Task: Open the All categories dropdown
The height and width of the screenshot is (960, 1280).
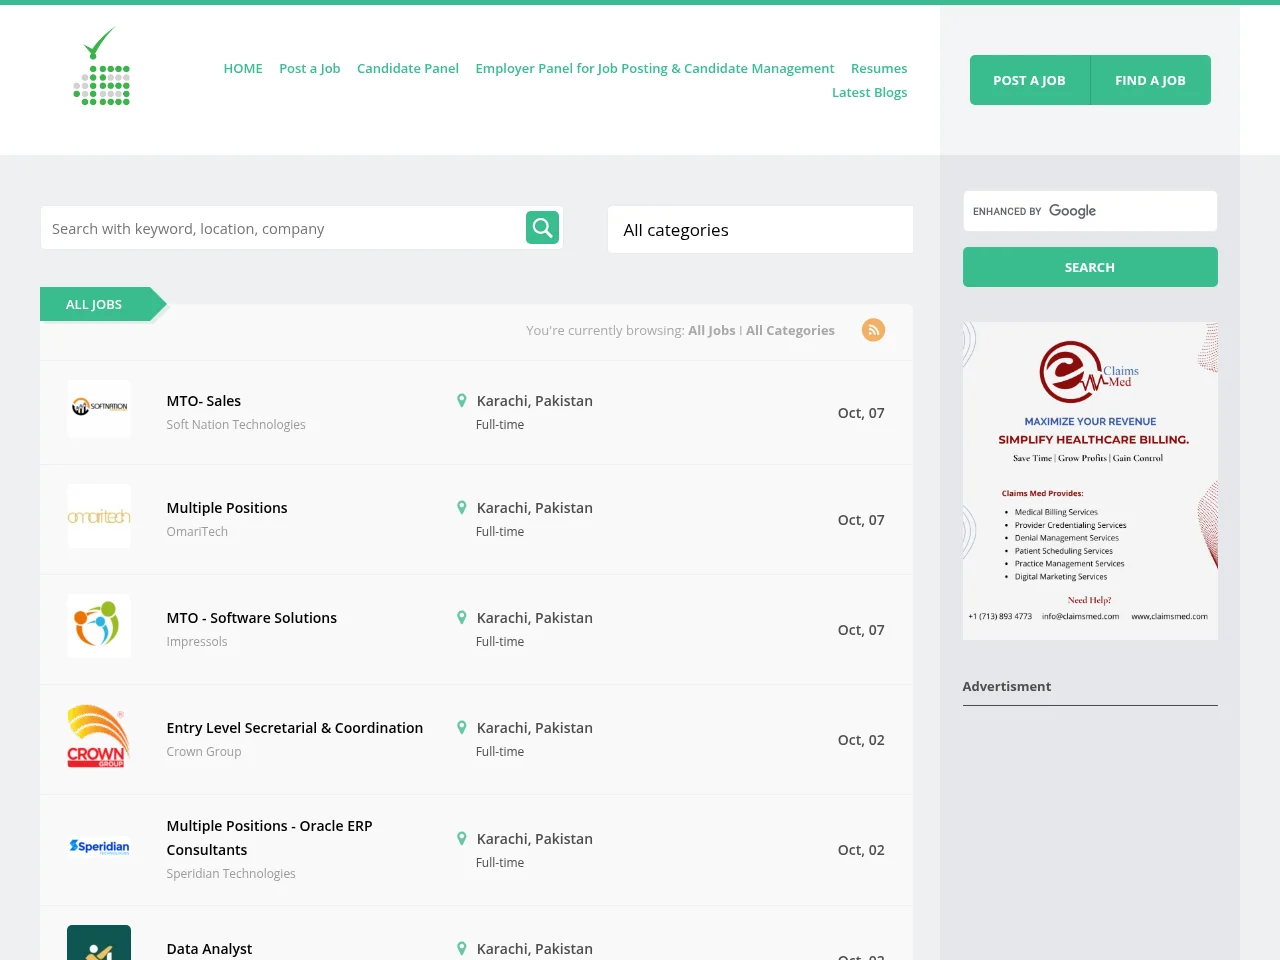Action: click(x=760, y=230)
